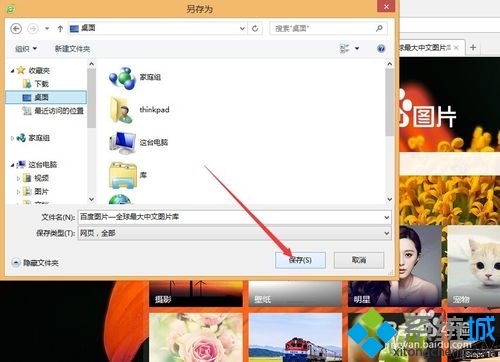Change the view layout icon
Screen dimensions: 500x362
coord(344,49)
